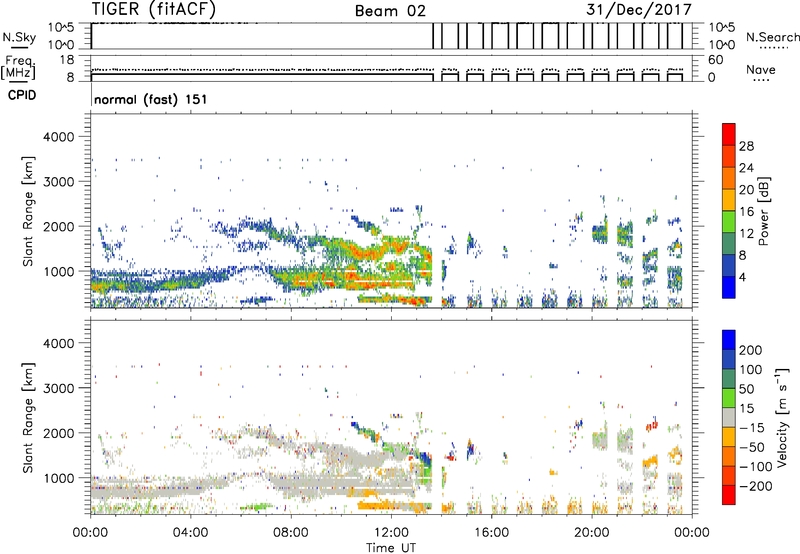The height and width of the screenshot is (554, 800).
Task: Click the 16:00 time axis label
Action: (491, 533)
